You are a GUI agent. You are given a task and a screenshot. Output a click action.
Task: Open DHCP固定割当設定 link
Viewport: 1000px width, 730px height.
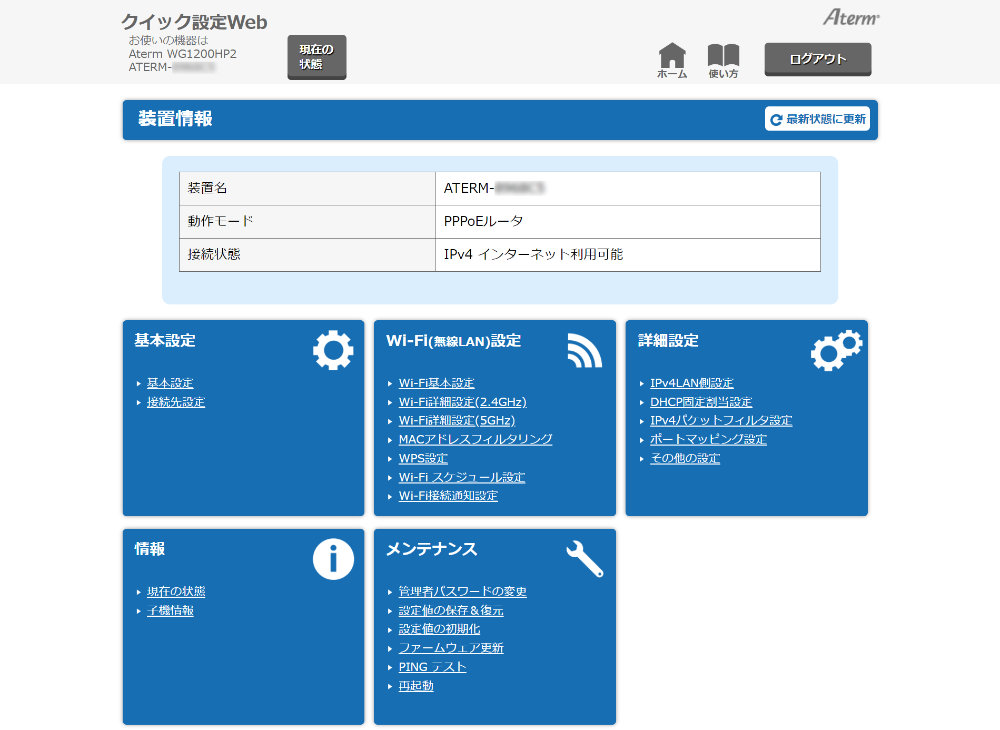[701, 402]
